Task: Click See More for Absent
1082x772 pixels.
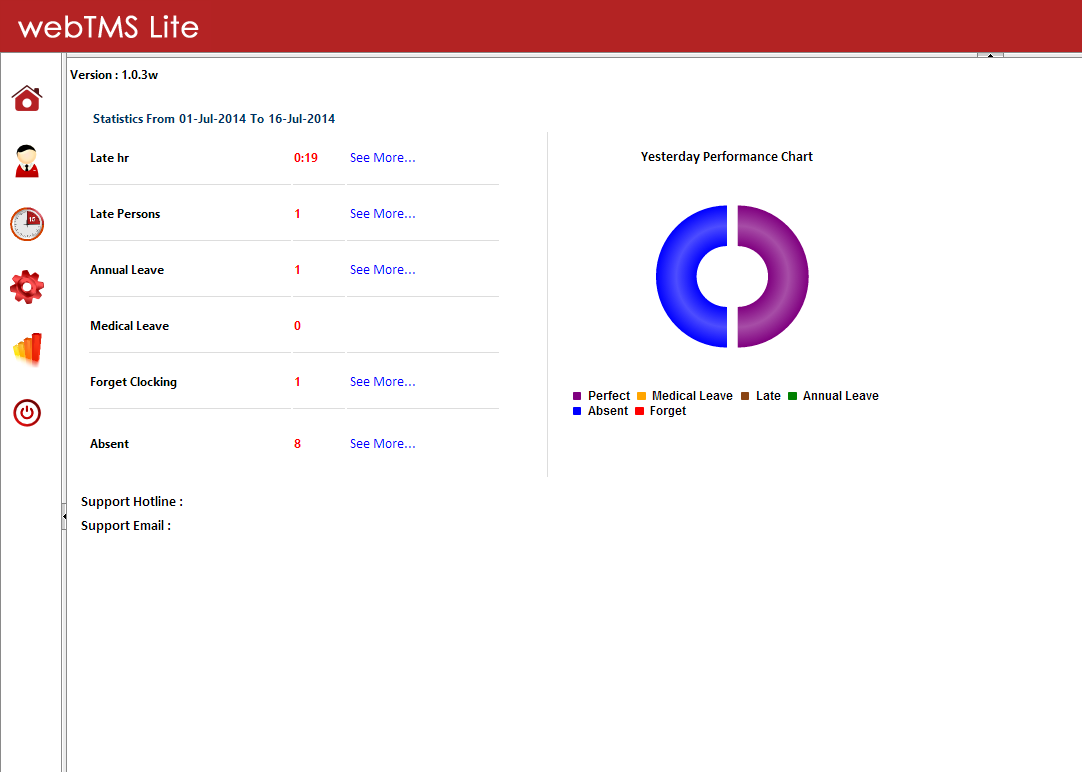Action: [x=382, y=444]
